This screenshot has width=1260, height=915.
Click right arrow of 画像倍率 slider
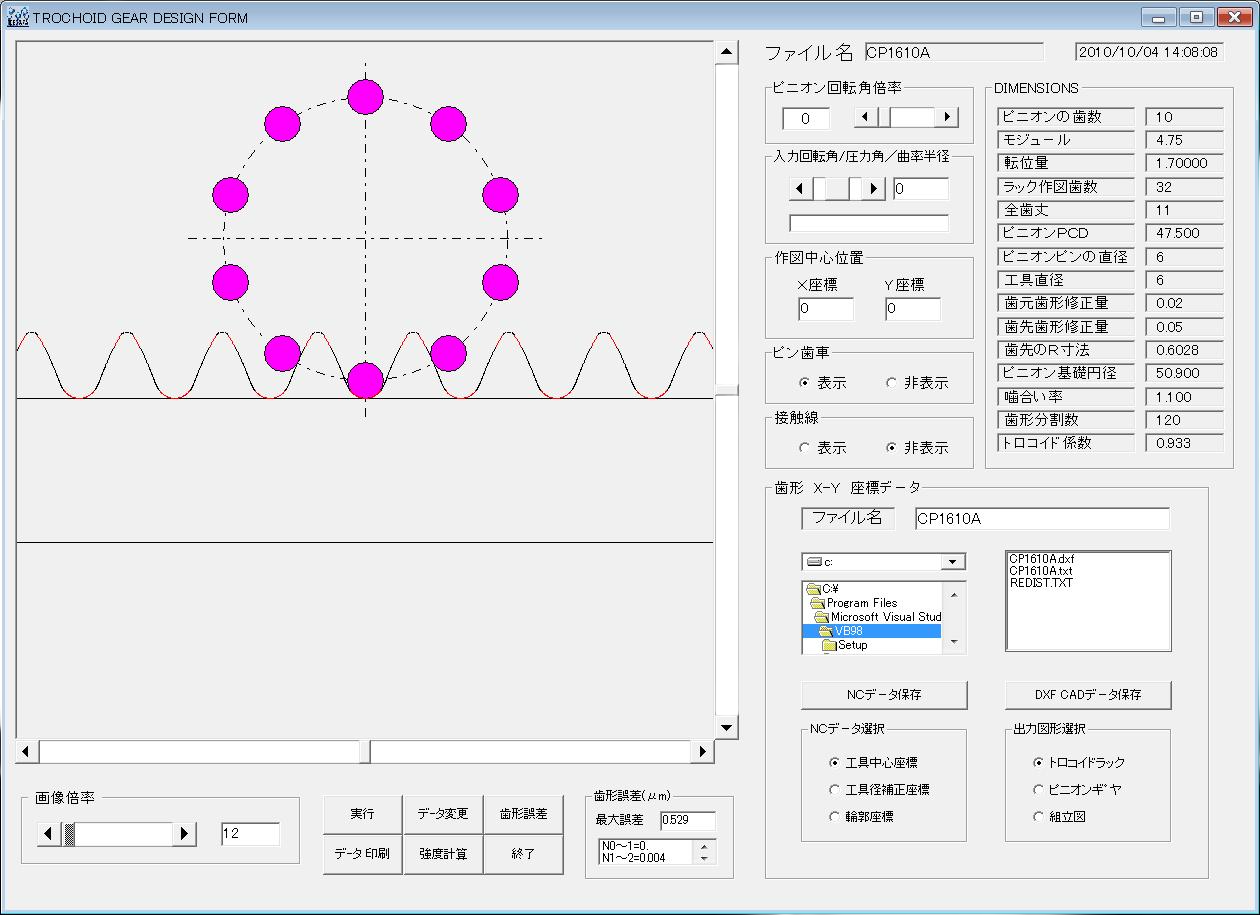(x=184, y=834)
